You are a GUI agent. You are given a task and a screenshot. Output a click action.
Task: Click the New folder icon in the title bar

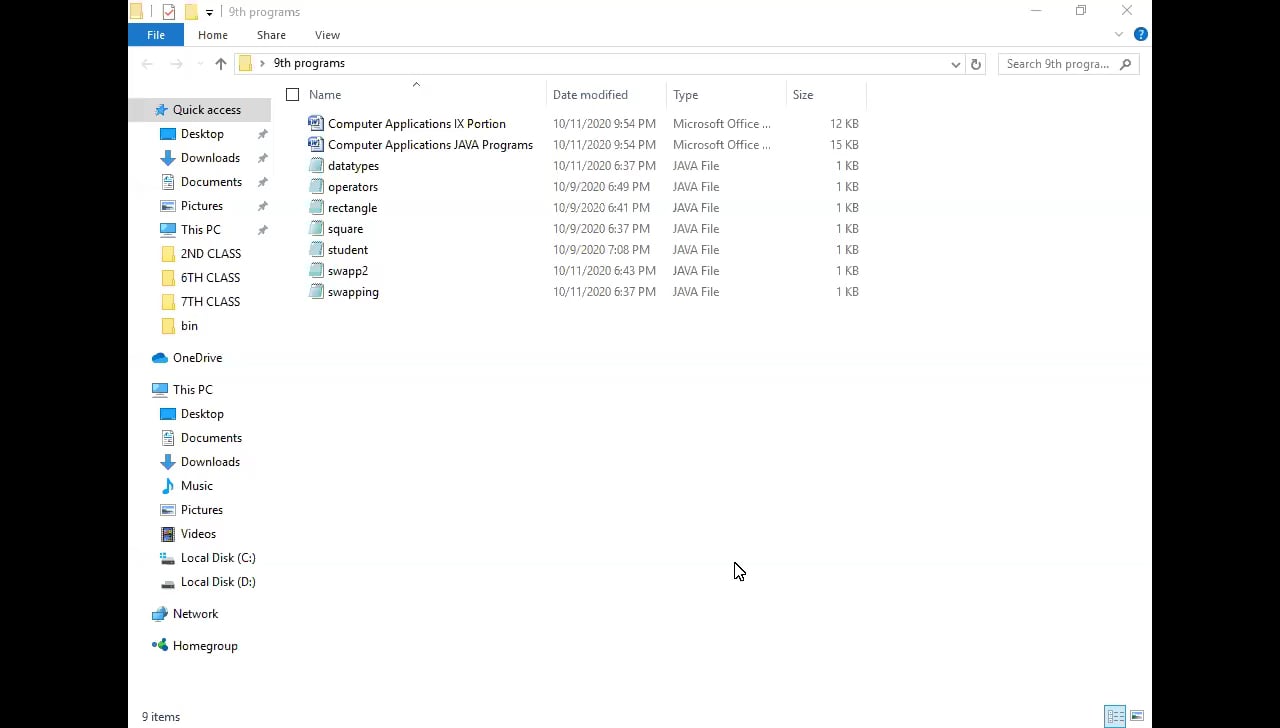tap(191, 12)
